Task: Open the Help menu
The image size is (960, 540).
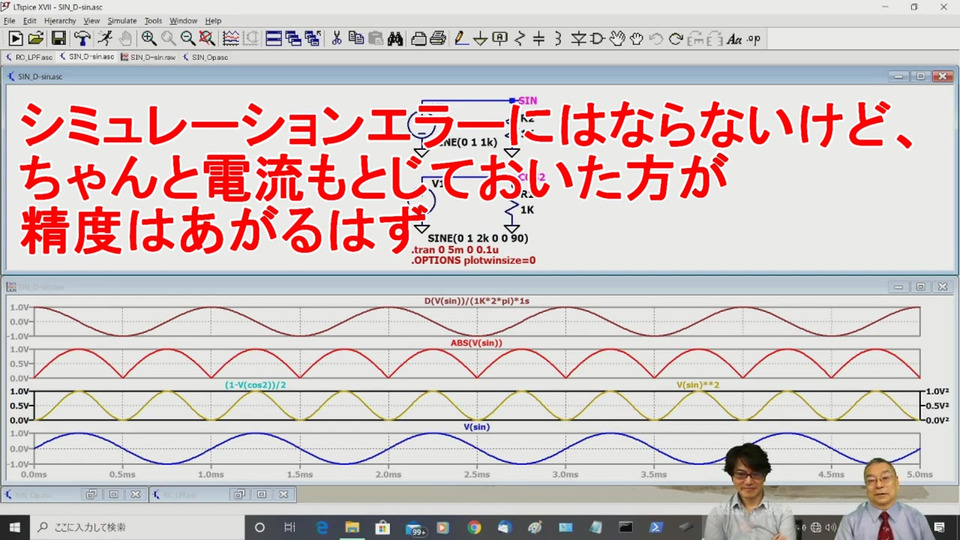Action: 213,21
